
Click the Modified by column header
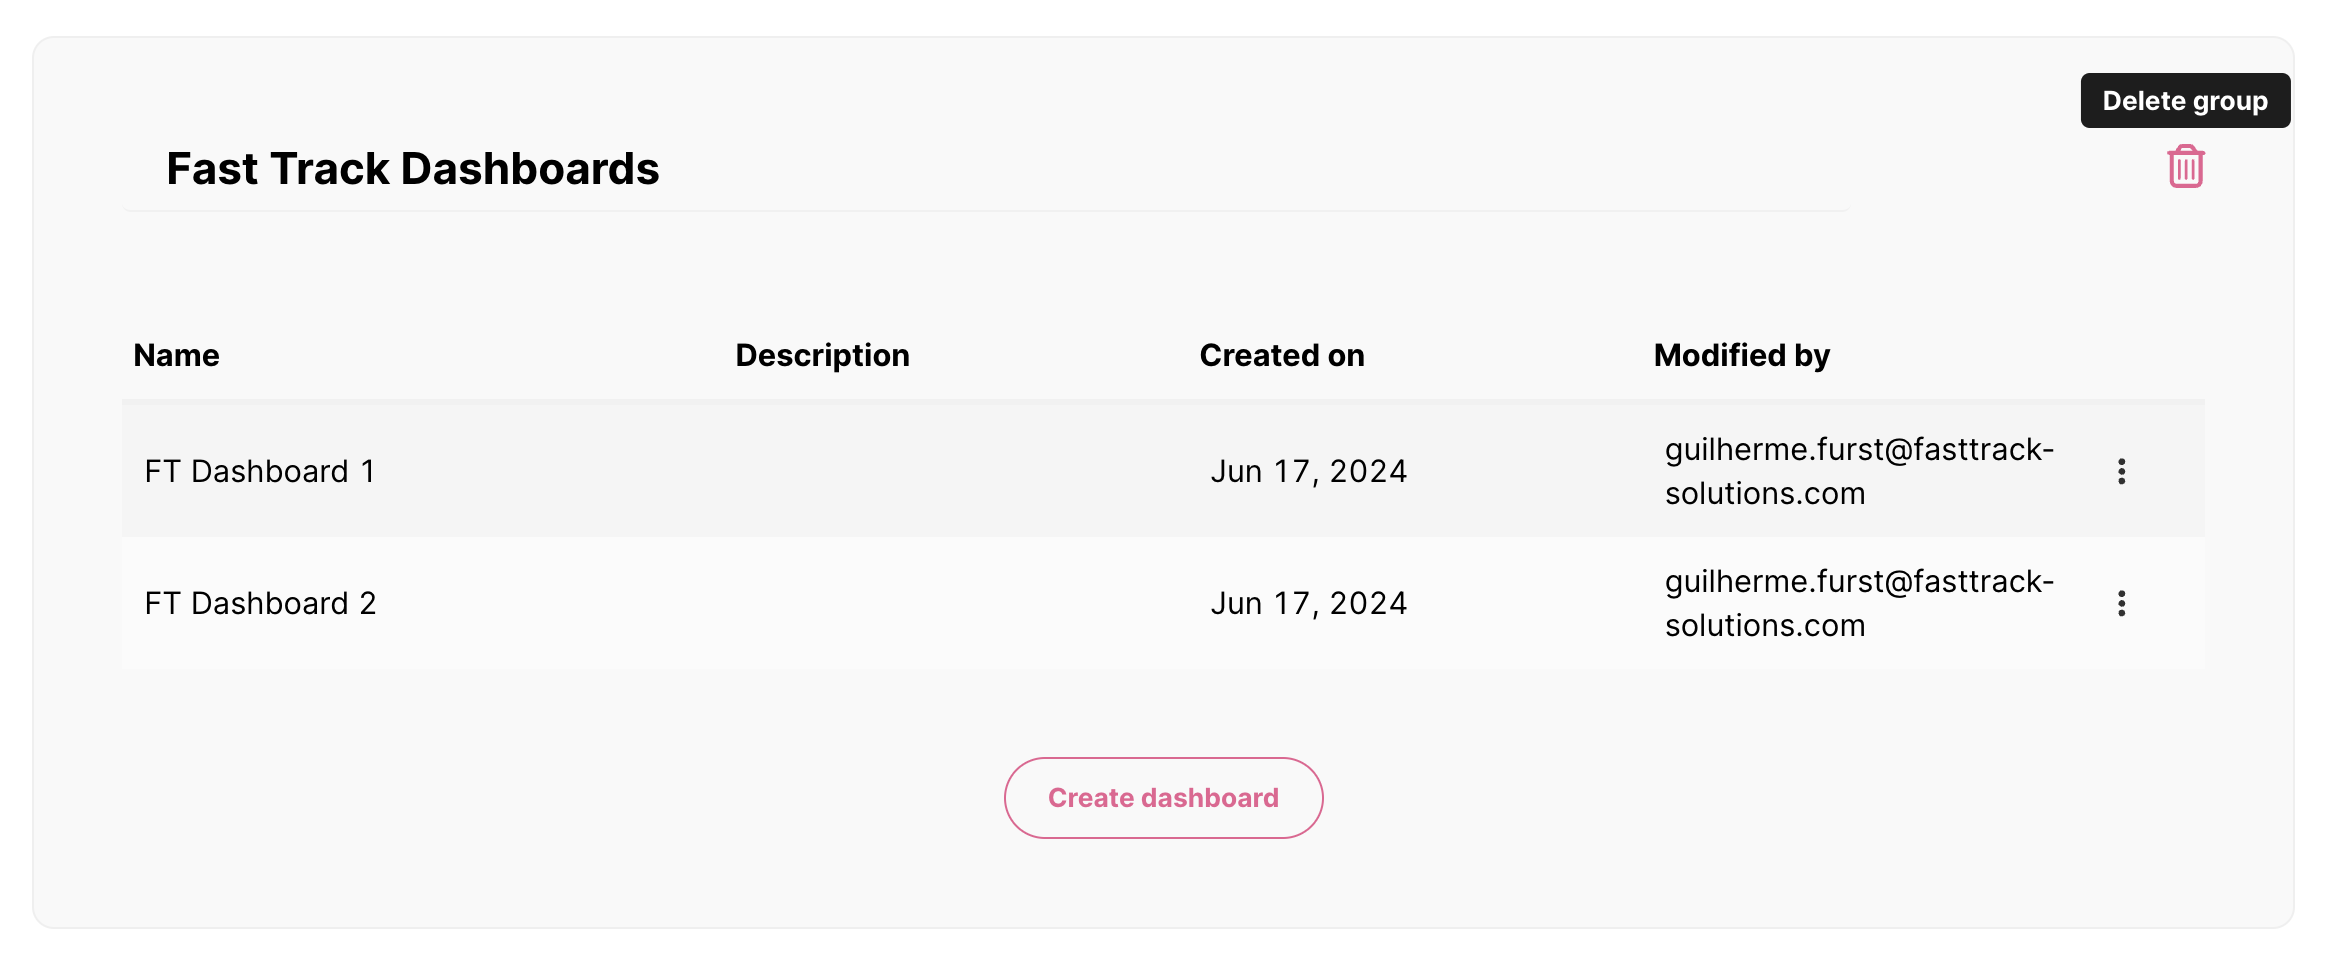(1741, 356)
